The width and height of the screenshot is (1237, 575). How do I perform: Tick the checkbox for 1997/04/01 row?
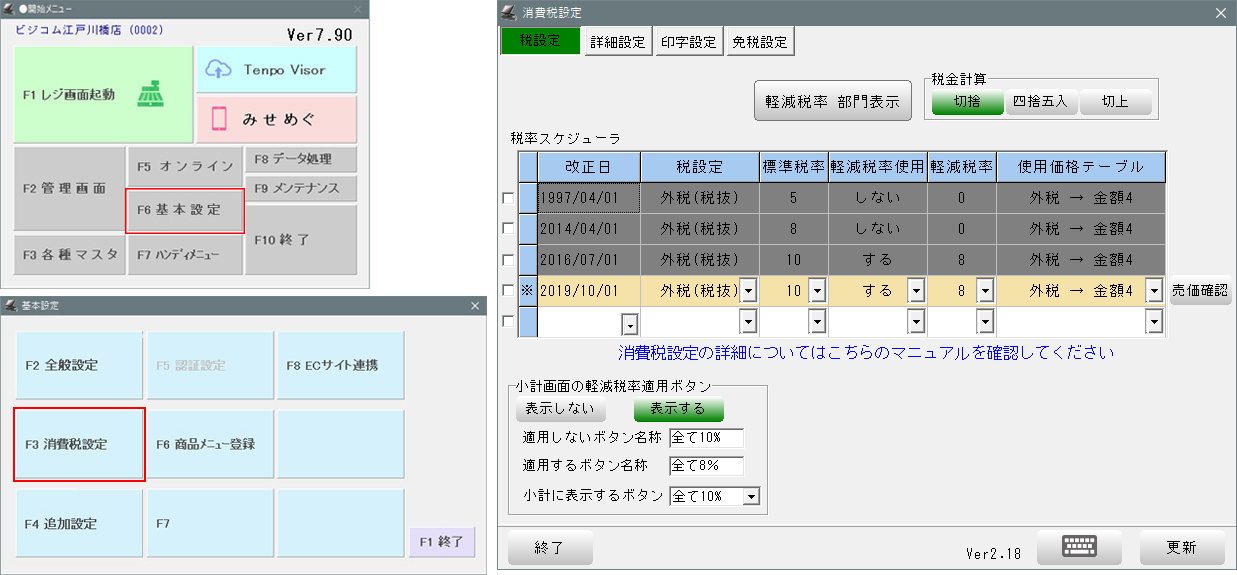pos(508,198)
